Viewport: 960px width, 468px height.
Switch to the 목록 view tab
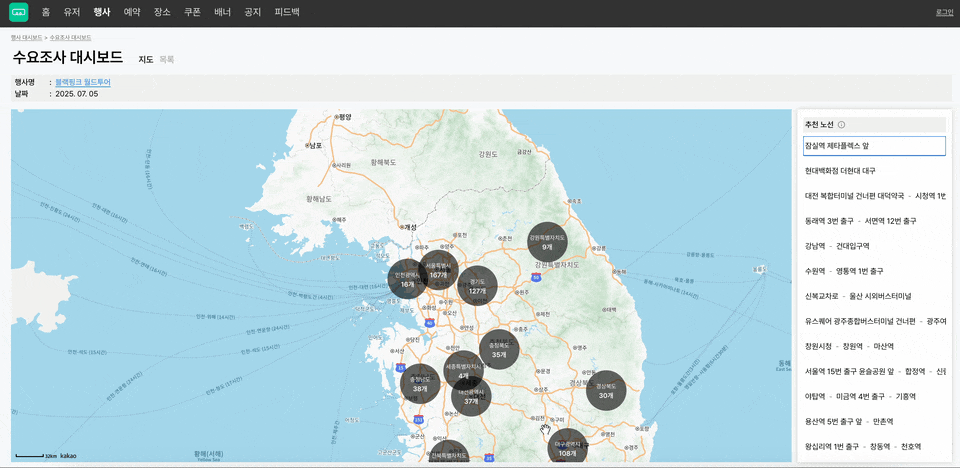click(x=167, y=59)
